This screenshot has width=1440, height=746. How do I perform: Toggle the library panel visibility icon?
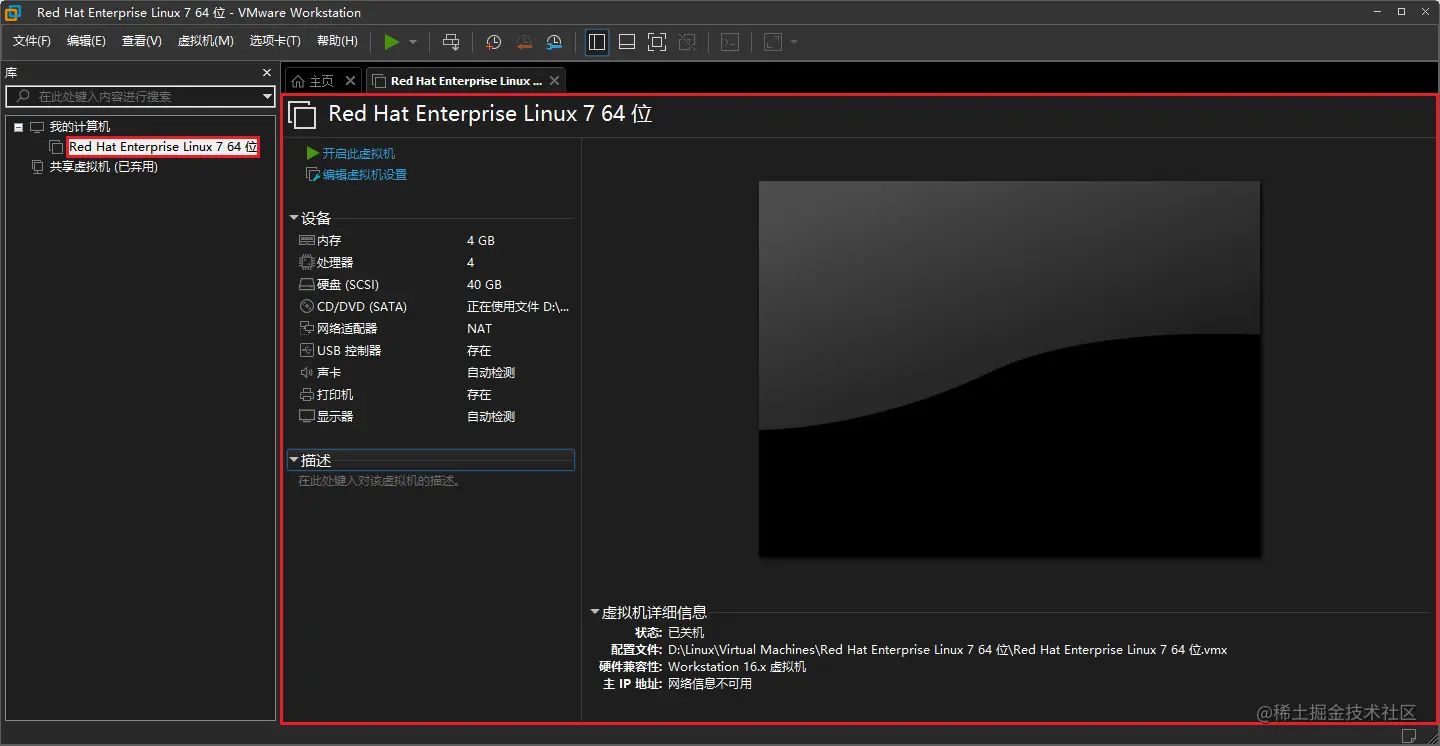(x=596, y=42)
